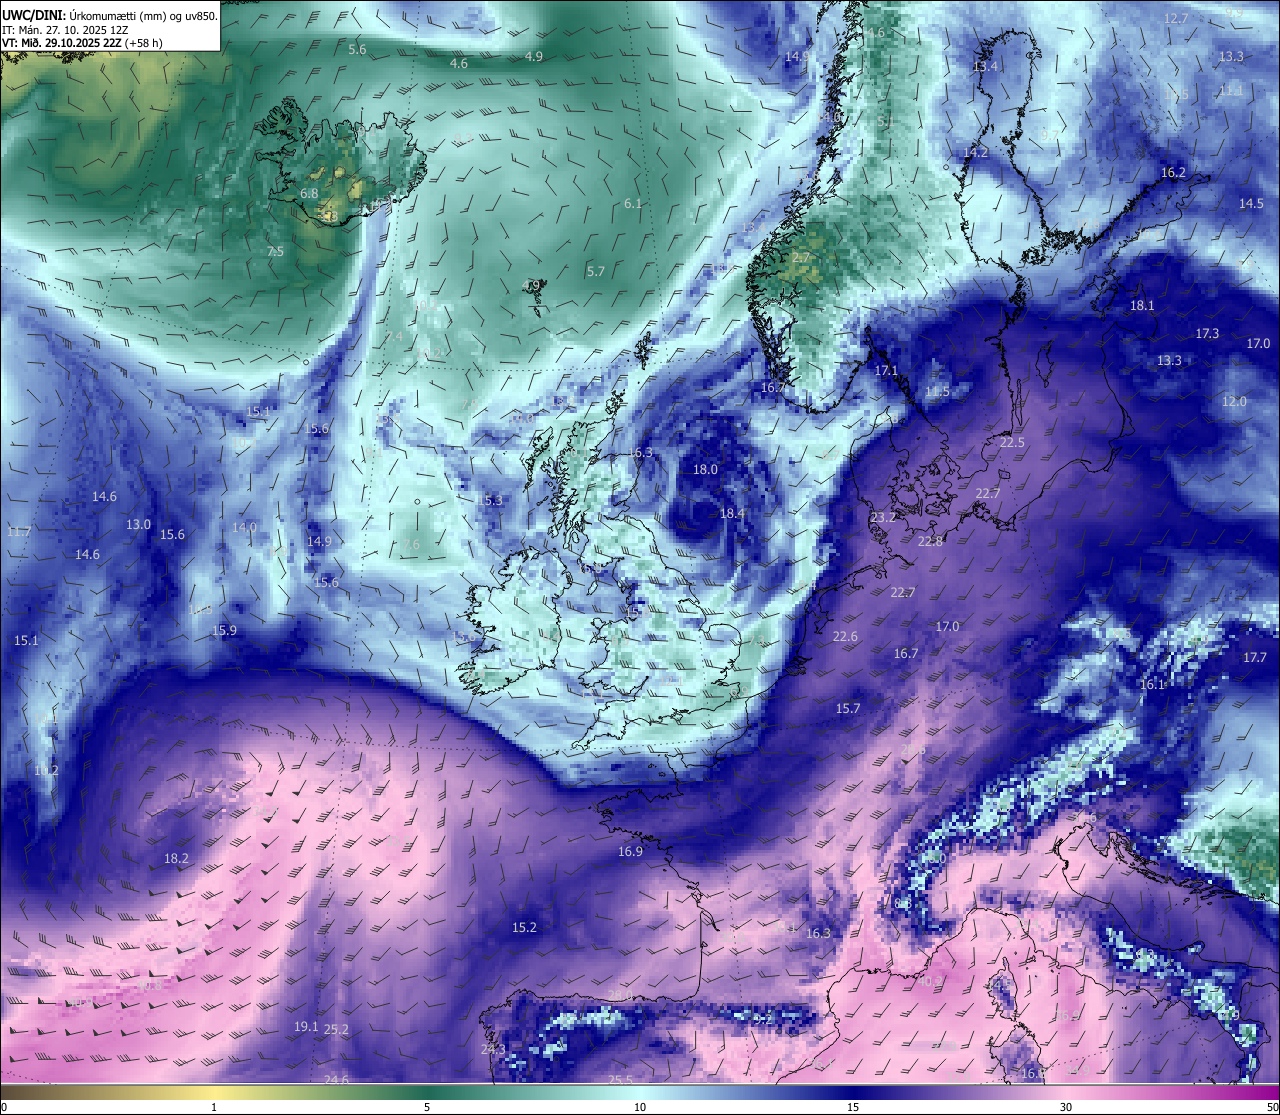The height and width of the screenshot is (1115, 1280).
Task: Click the 5.7 value near the Faroe Islands
Action: (596, 272)
